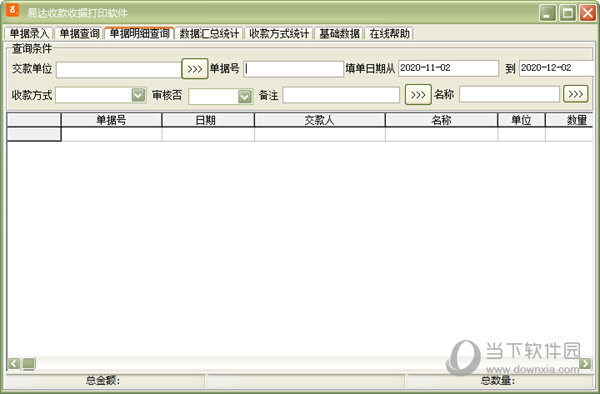Click the 总金额 status bar label
This screenshot has width=600, height=394.
click(103, 381)
